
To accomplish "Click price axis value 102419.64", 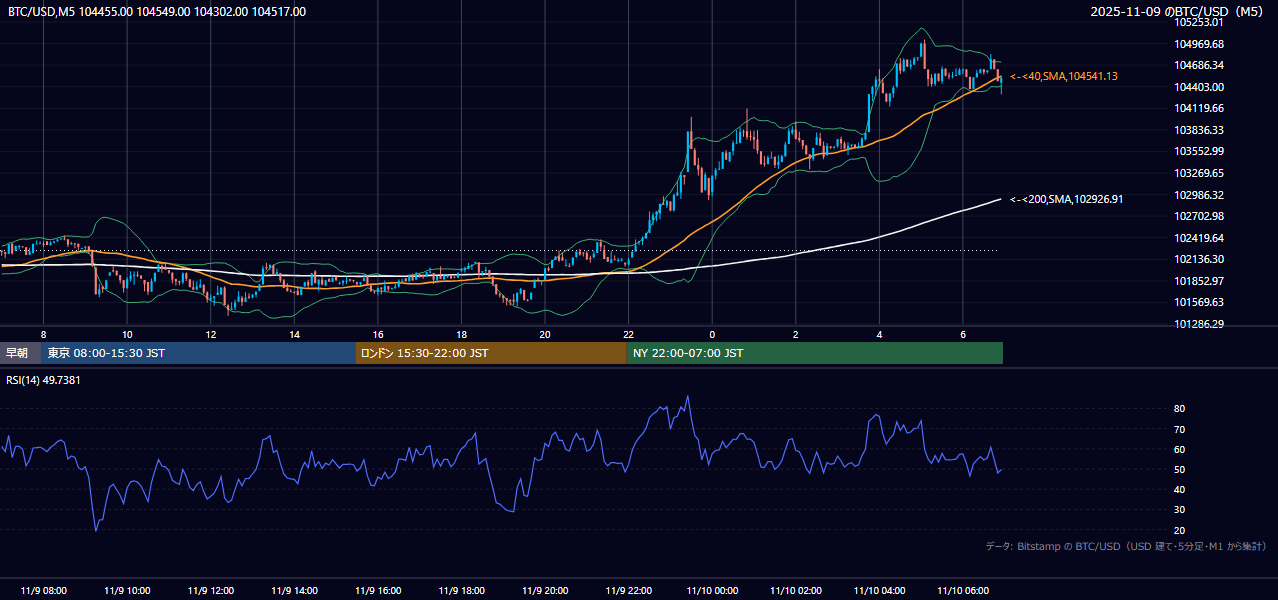I will (x=1200, y=238).
